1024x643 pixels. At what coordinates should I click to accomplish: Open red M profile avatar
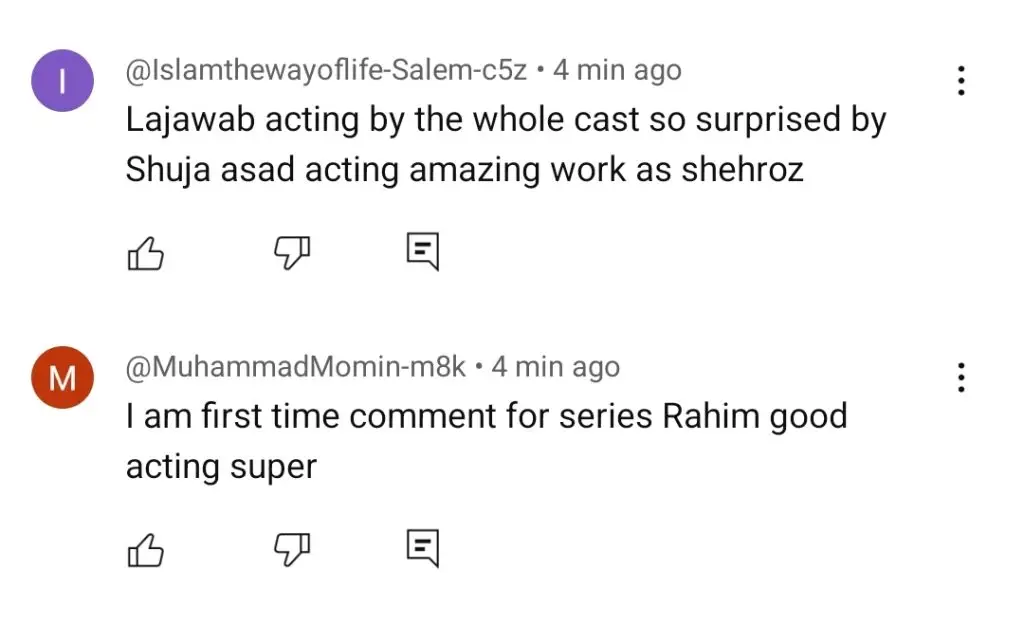point(63,378)
